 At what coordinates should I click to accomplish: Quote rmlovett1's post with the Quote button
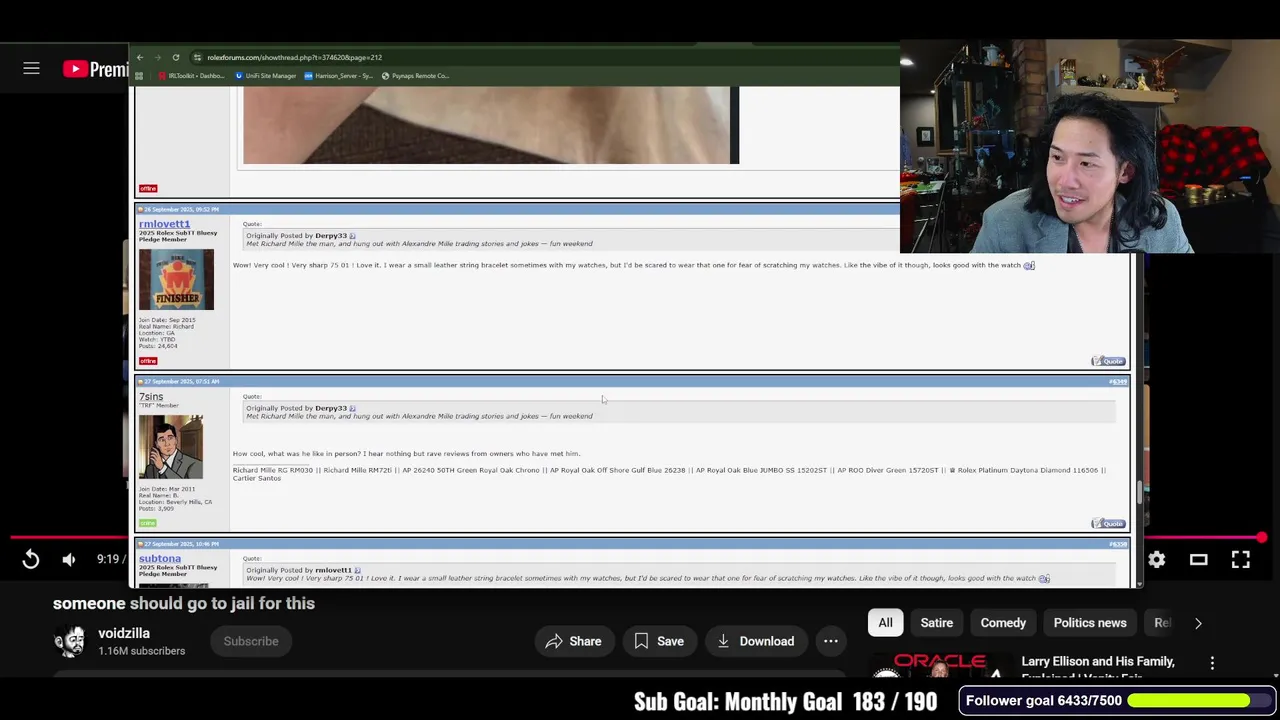tap(1108, 361)
